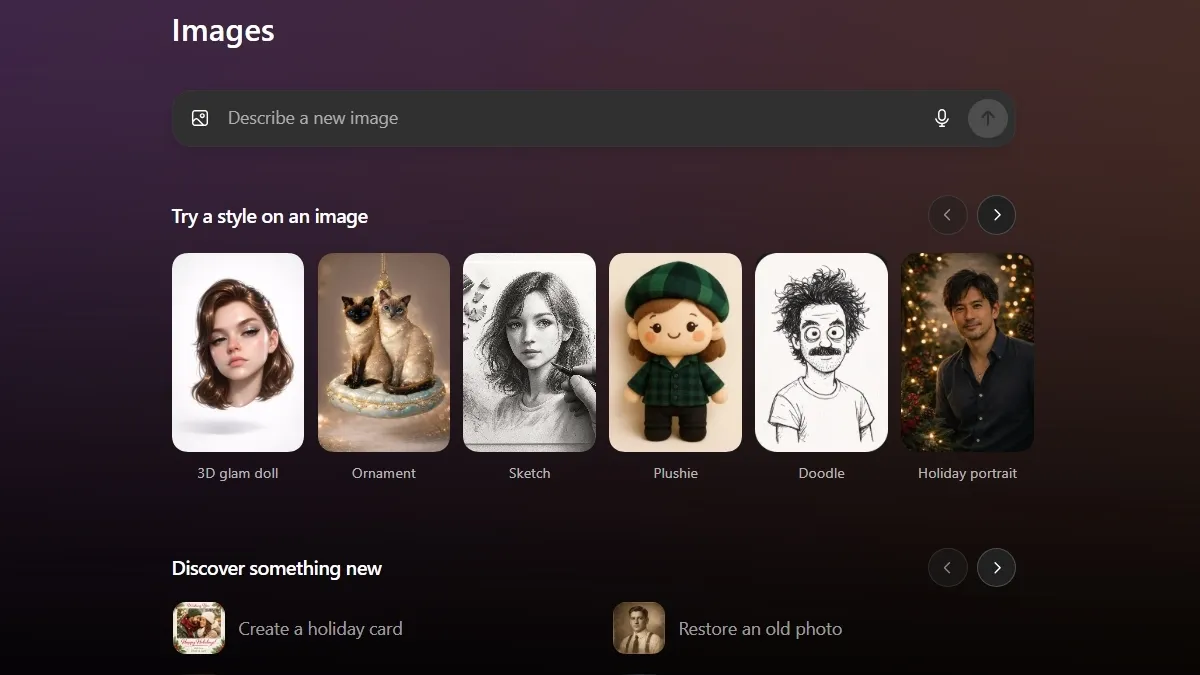Image resolution: width=1200 pixels, height=675 pixels.
Task: Open the Doodle style
Action: 821,352
